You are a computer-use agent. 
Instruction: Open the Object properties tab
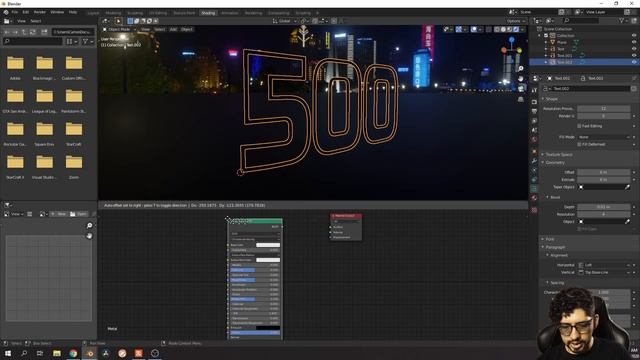(534, 151)
